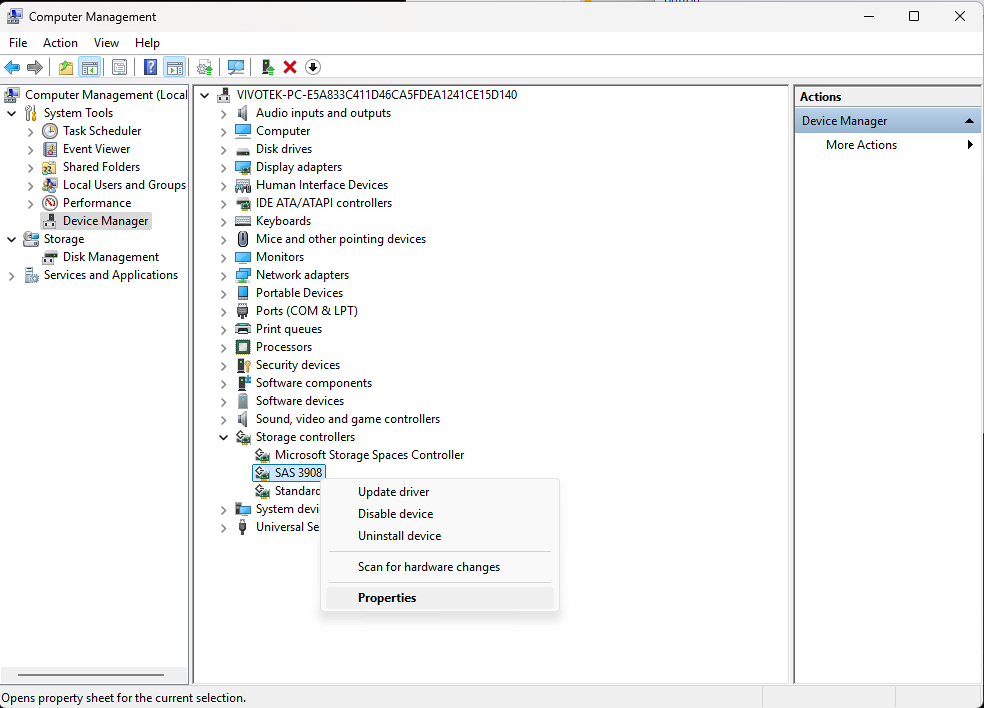This screenshot has width=985, height=708.
Task: Expand the Disk drives category
Action: pos(224,150)
